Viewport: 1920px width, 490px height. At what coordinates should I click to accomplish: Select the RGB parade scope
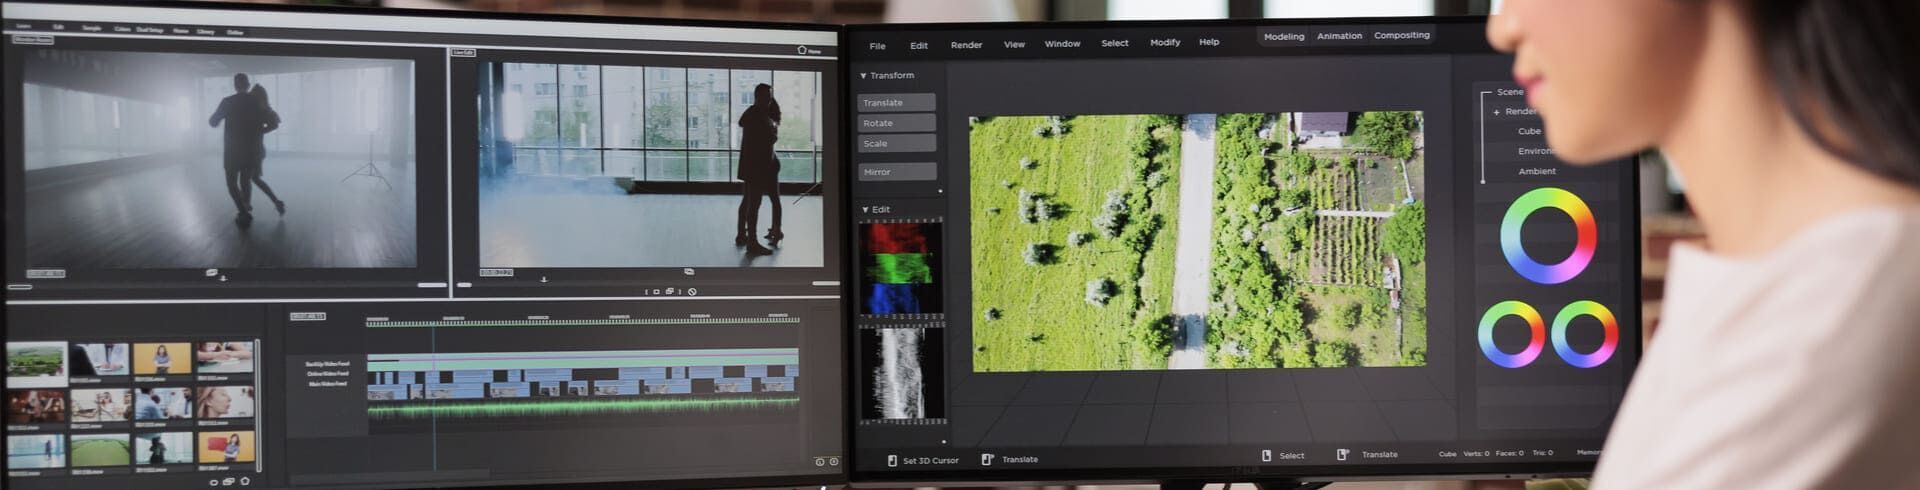pyautogui.click(x=901, y=269)
